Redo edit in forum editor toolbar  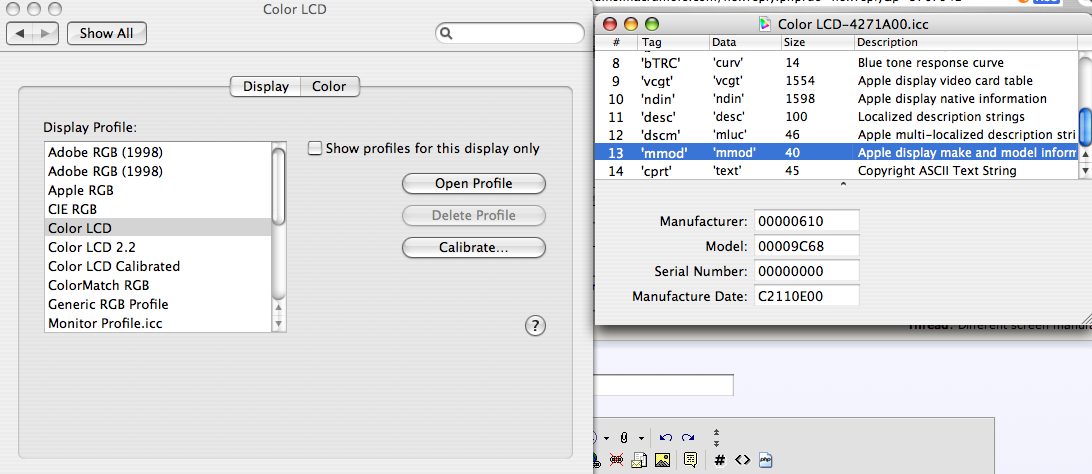pyautogui.click(x=688, y=438)
